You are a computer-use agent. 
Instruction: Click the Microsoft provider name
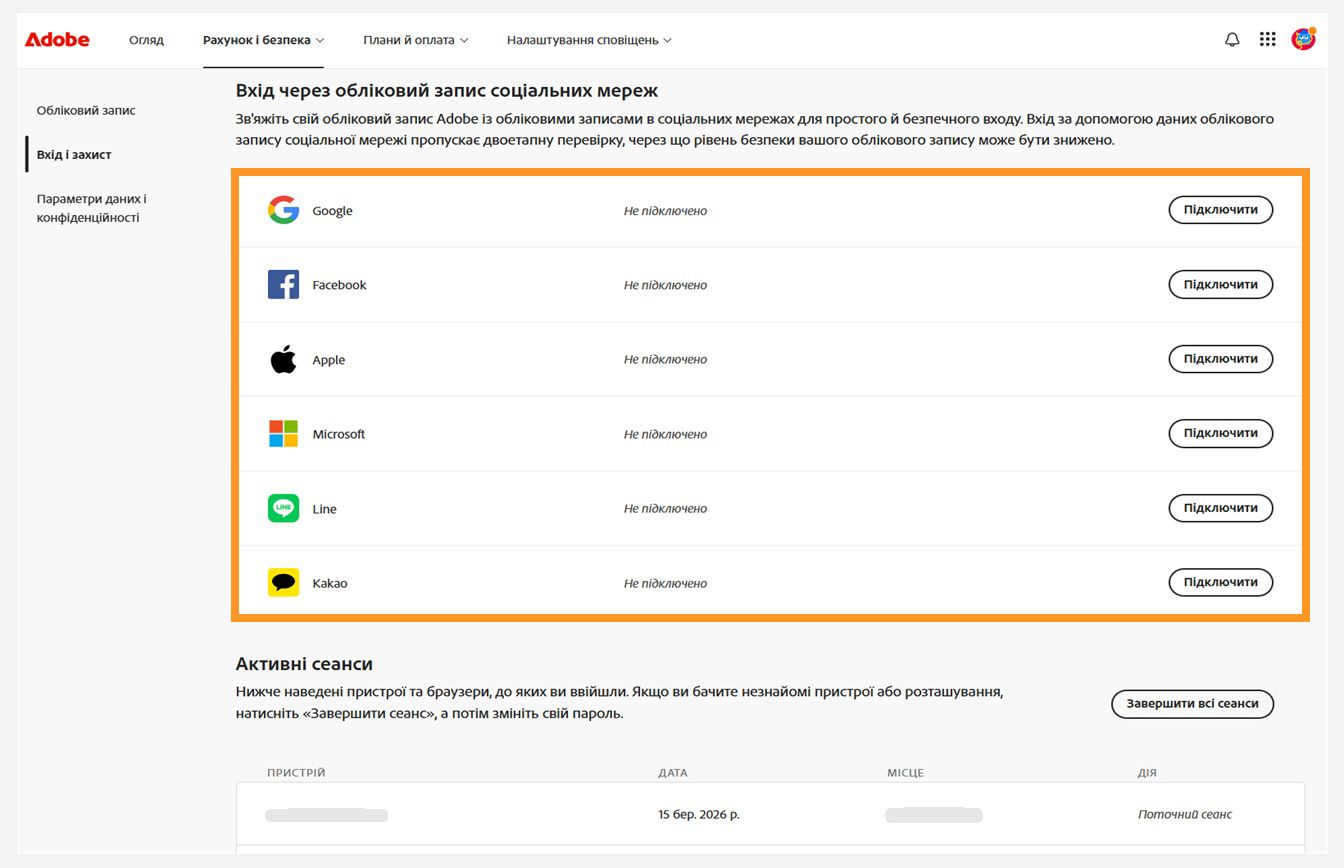[338, 434]
